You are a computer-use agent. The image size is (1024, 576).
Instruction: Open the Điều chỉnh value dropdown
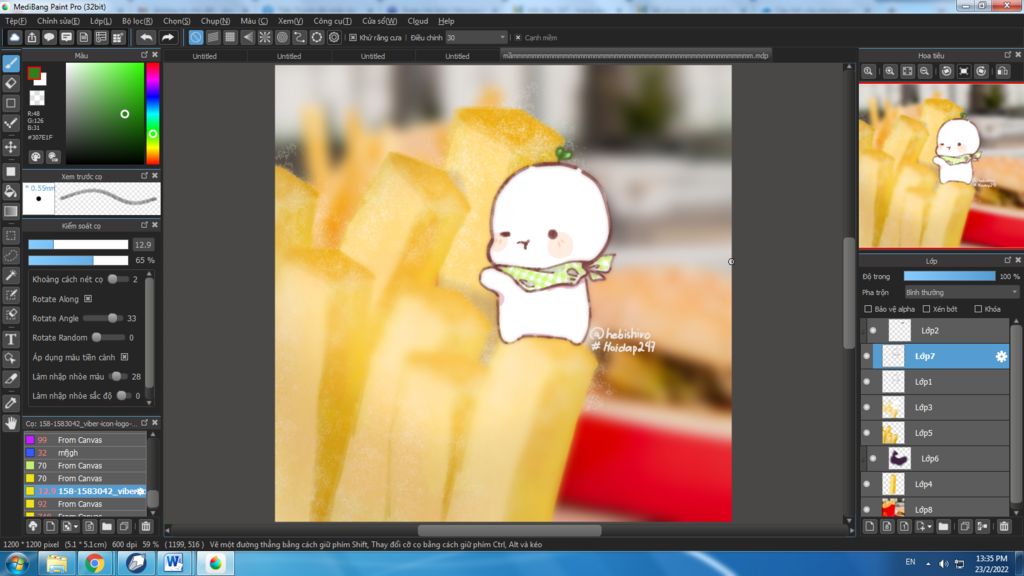pos(502,38)
